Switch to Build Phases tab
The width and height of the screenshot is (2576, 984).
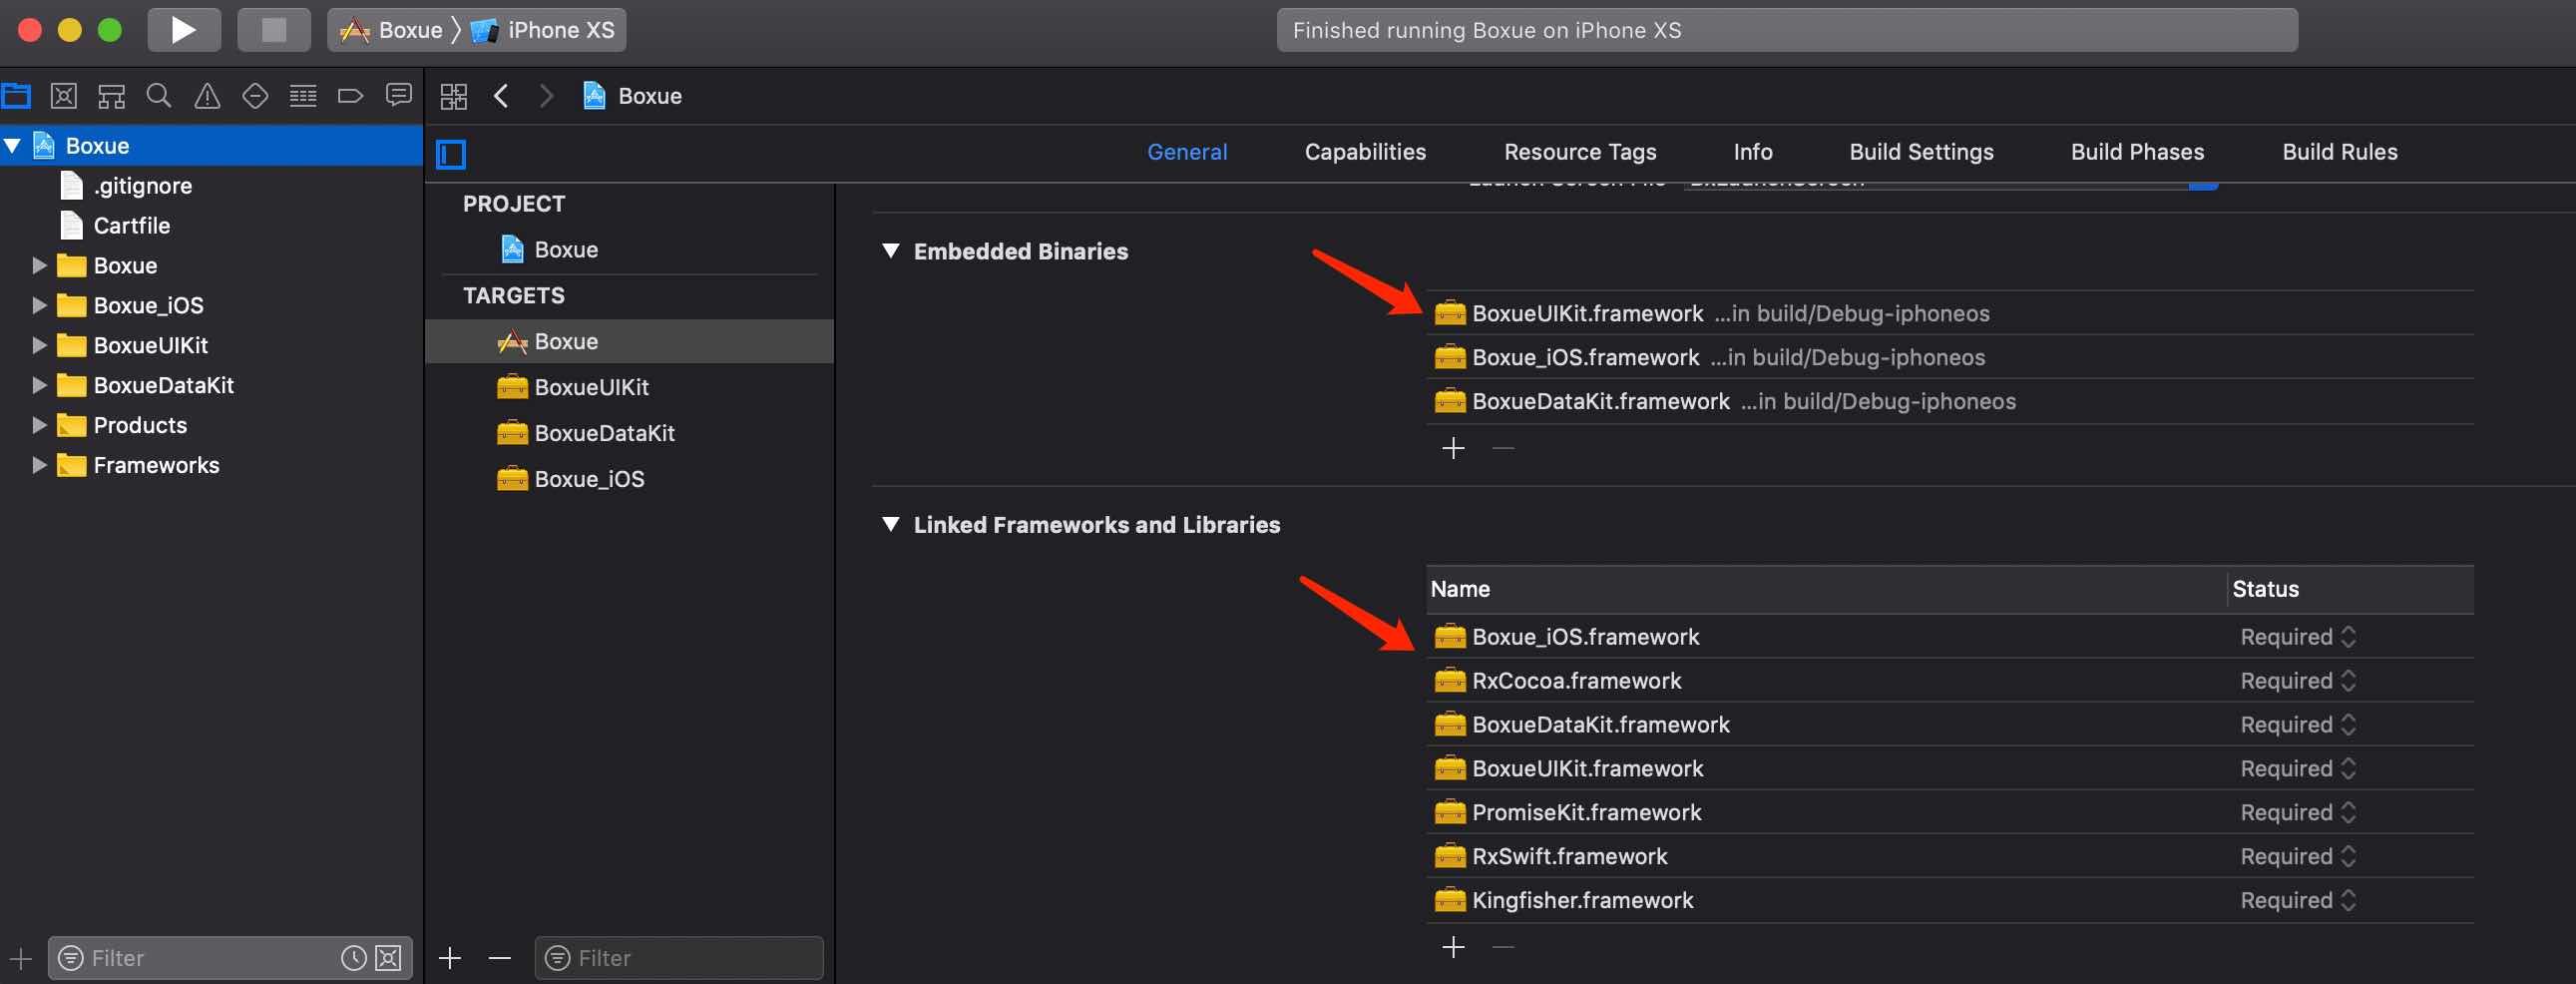2137,152
